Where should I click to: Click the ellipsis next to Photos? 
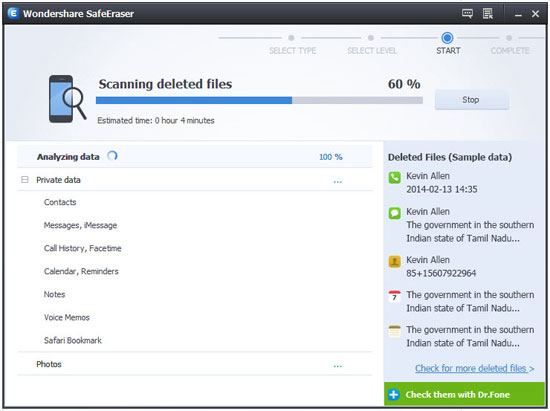coord(337,366)
